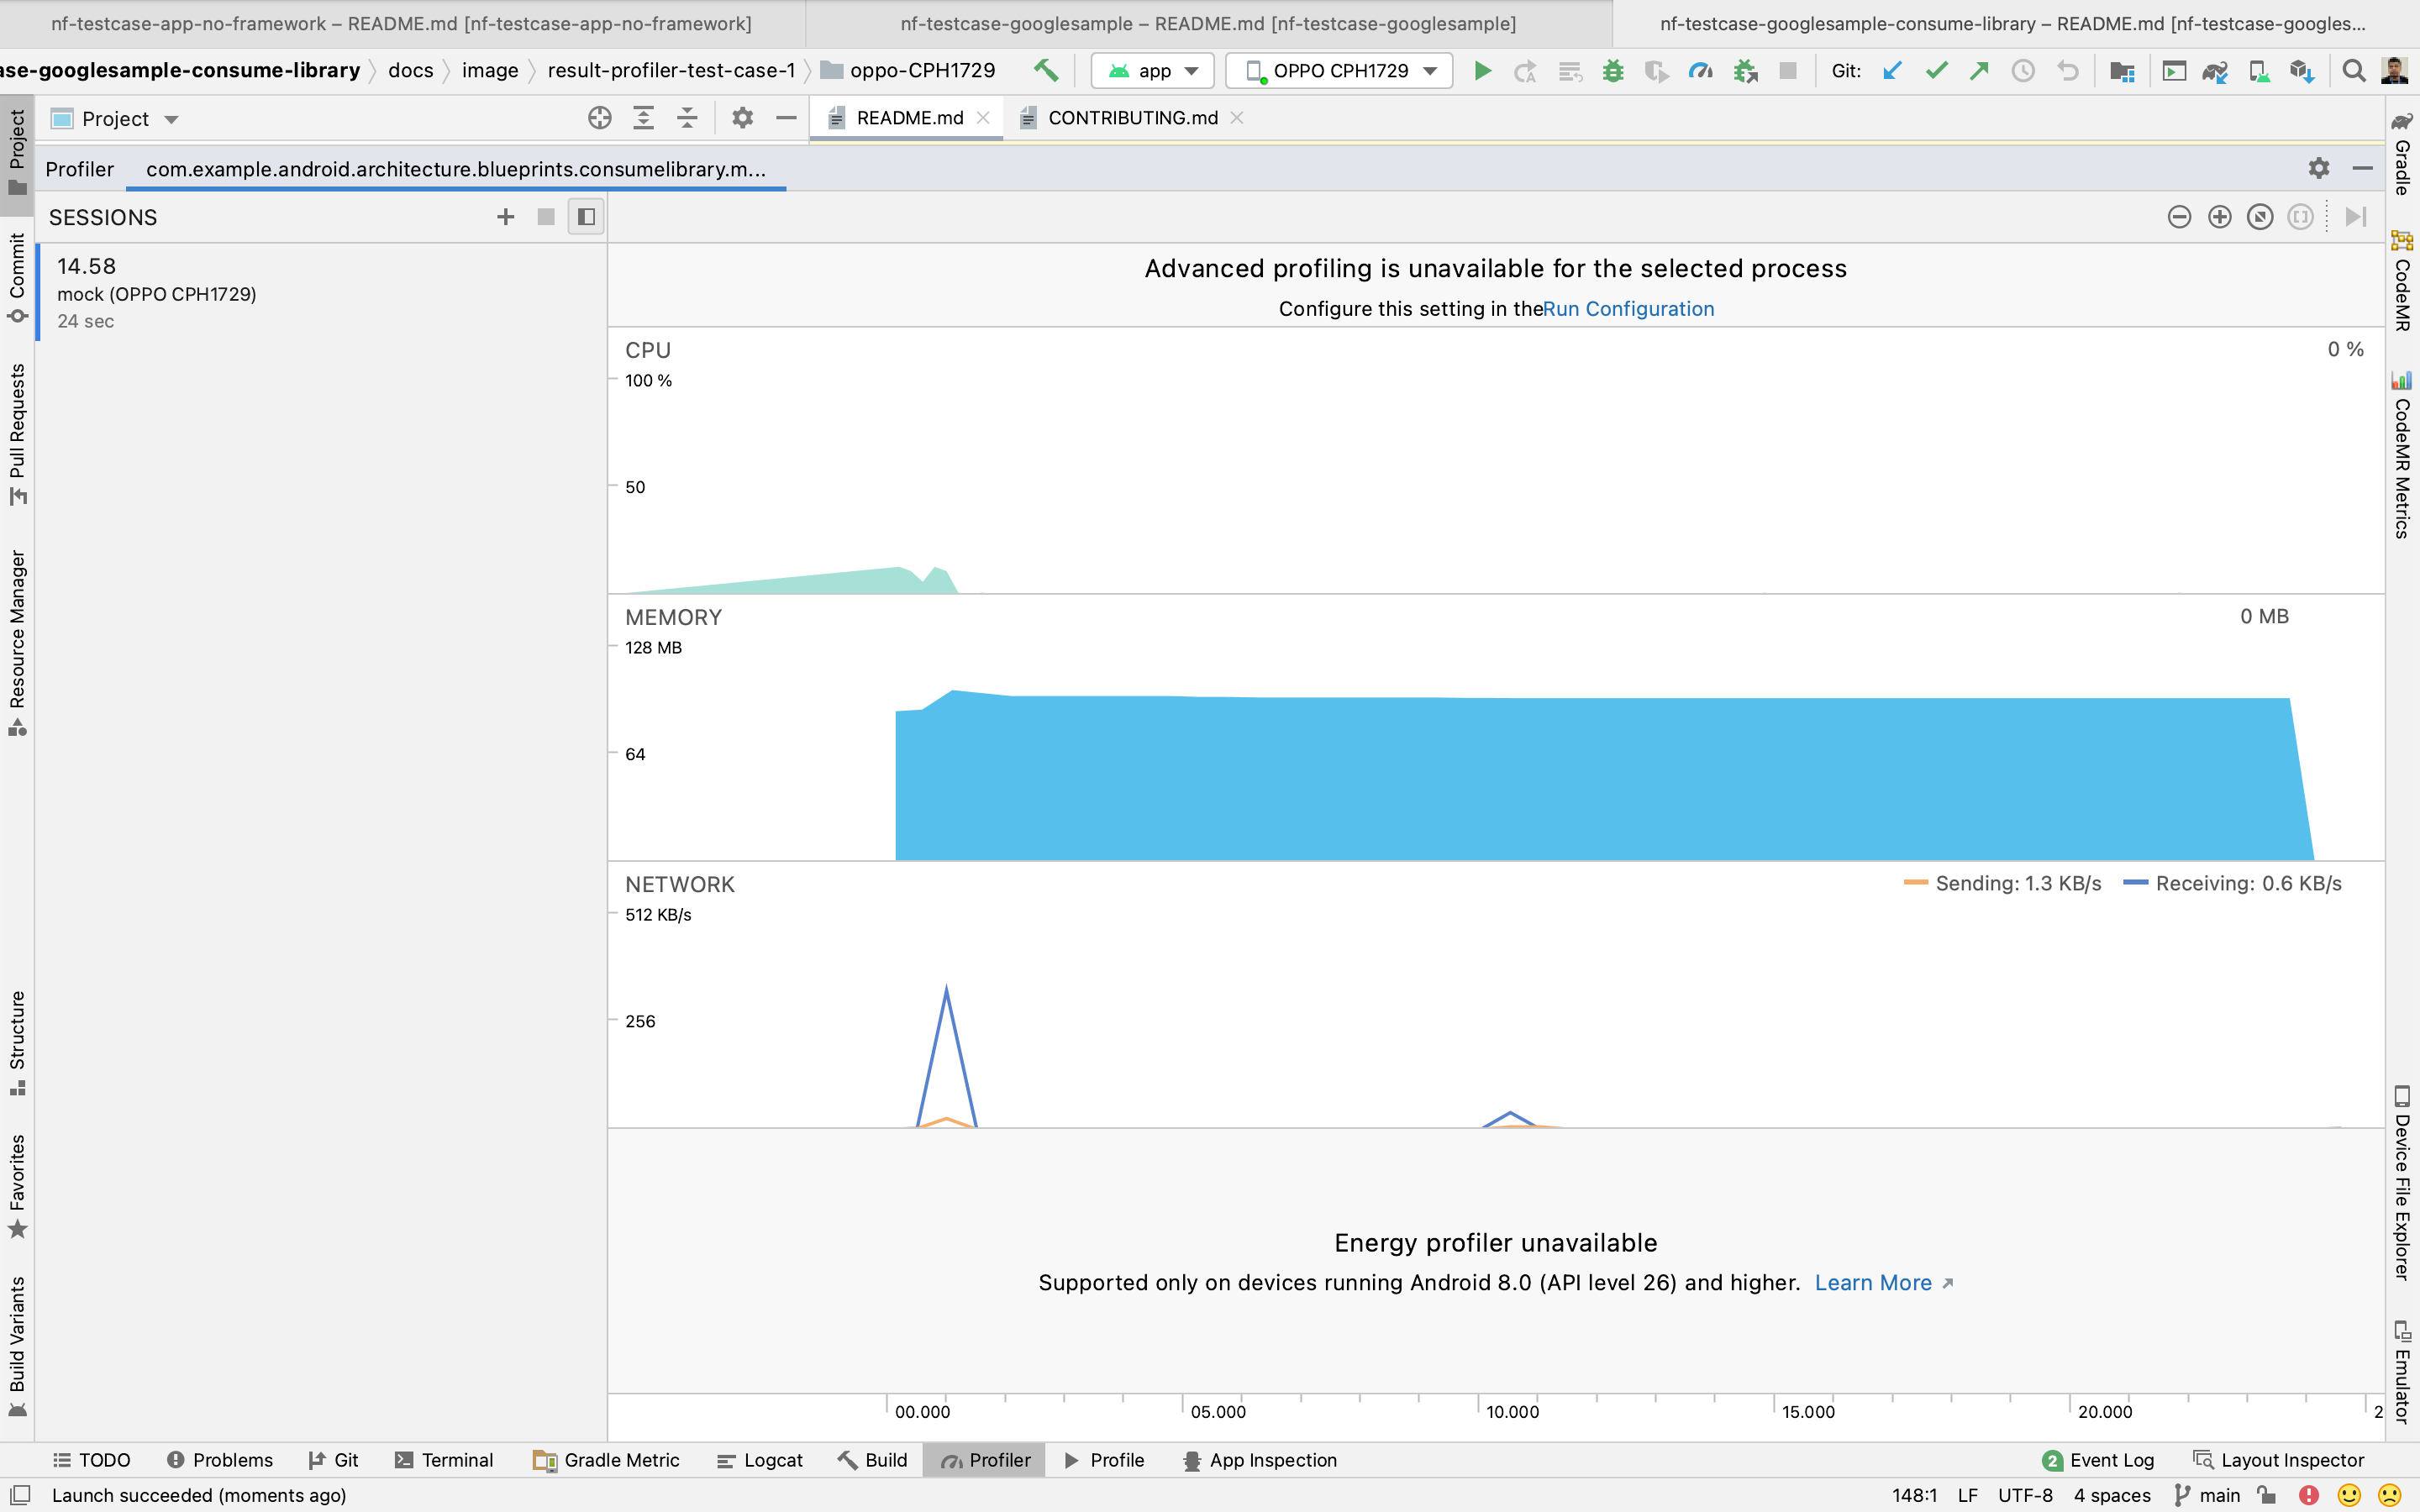2420x1512 pixels.
Task: Open the app run configuration dropdown
Action: [x=1153, y=71]
